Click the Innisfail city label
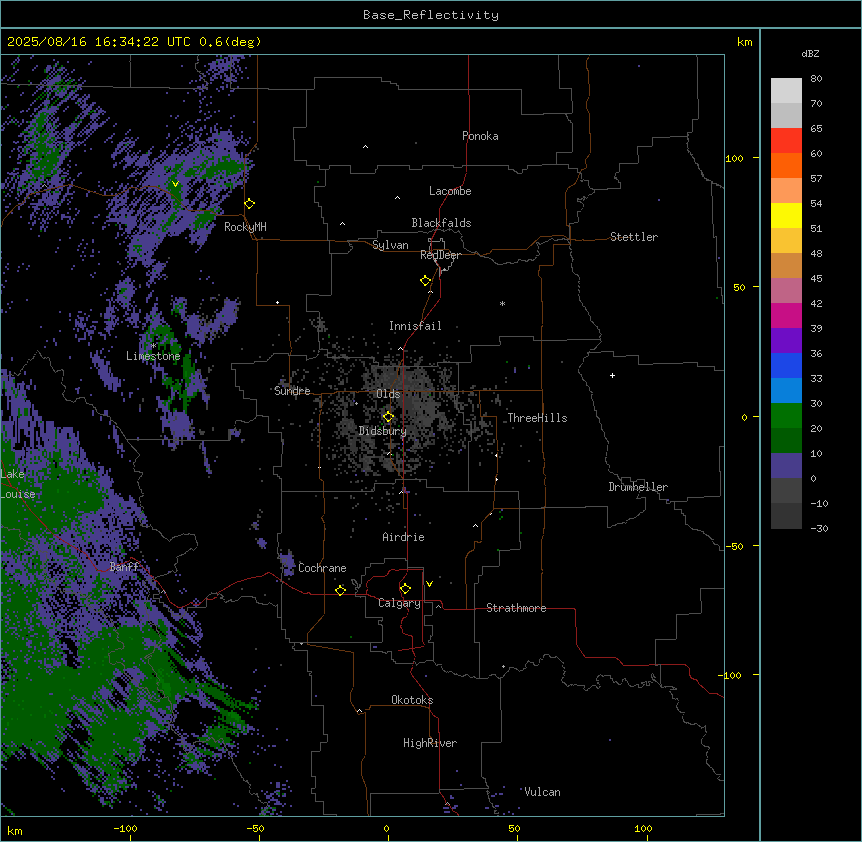 coord(415,326)
